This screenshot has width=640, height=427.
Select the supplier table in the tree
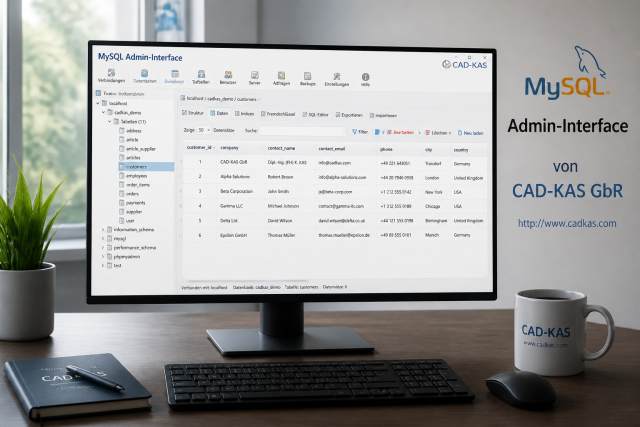click(131, 211)
